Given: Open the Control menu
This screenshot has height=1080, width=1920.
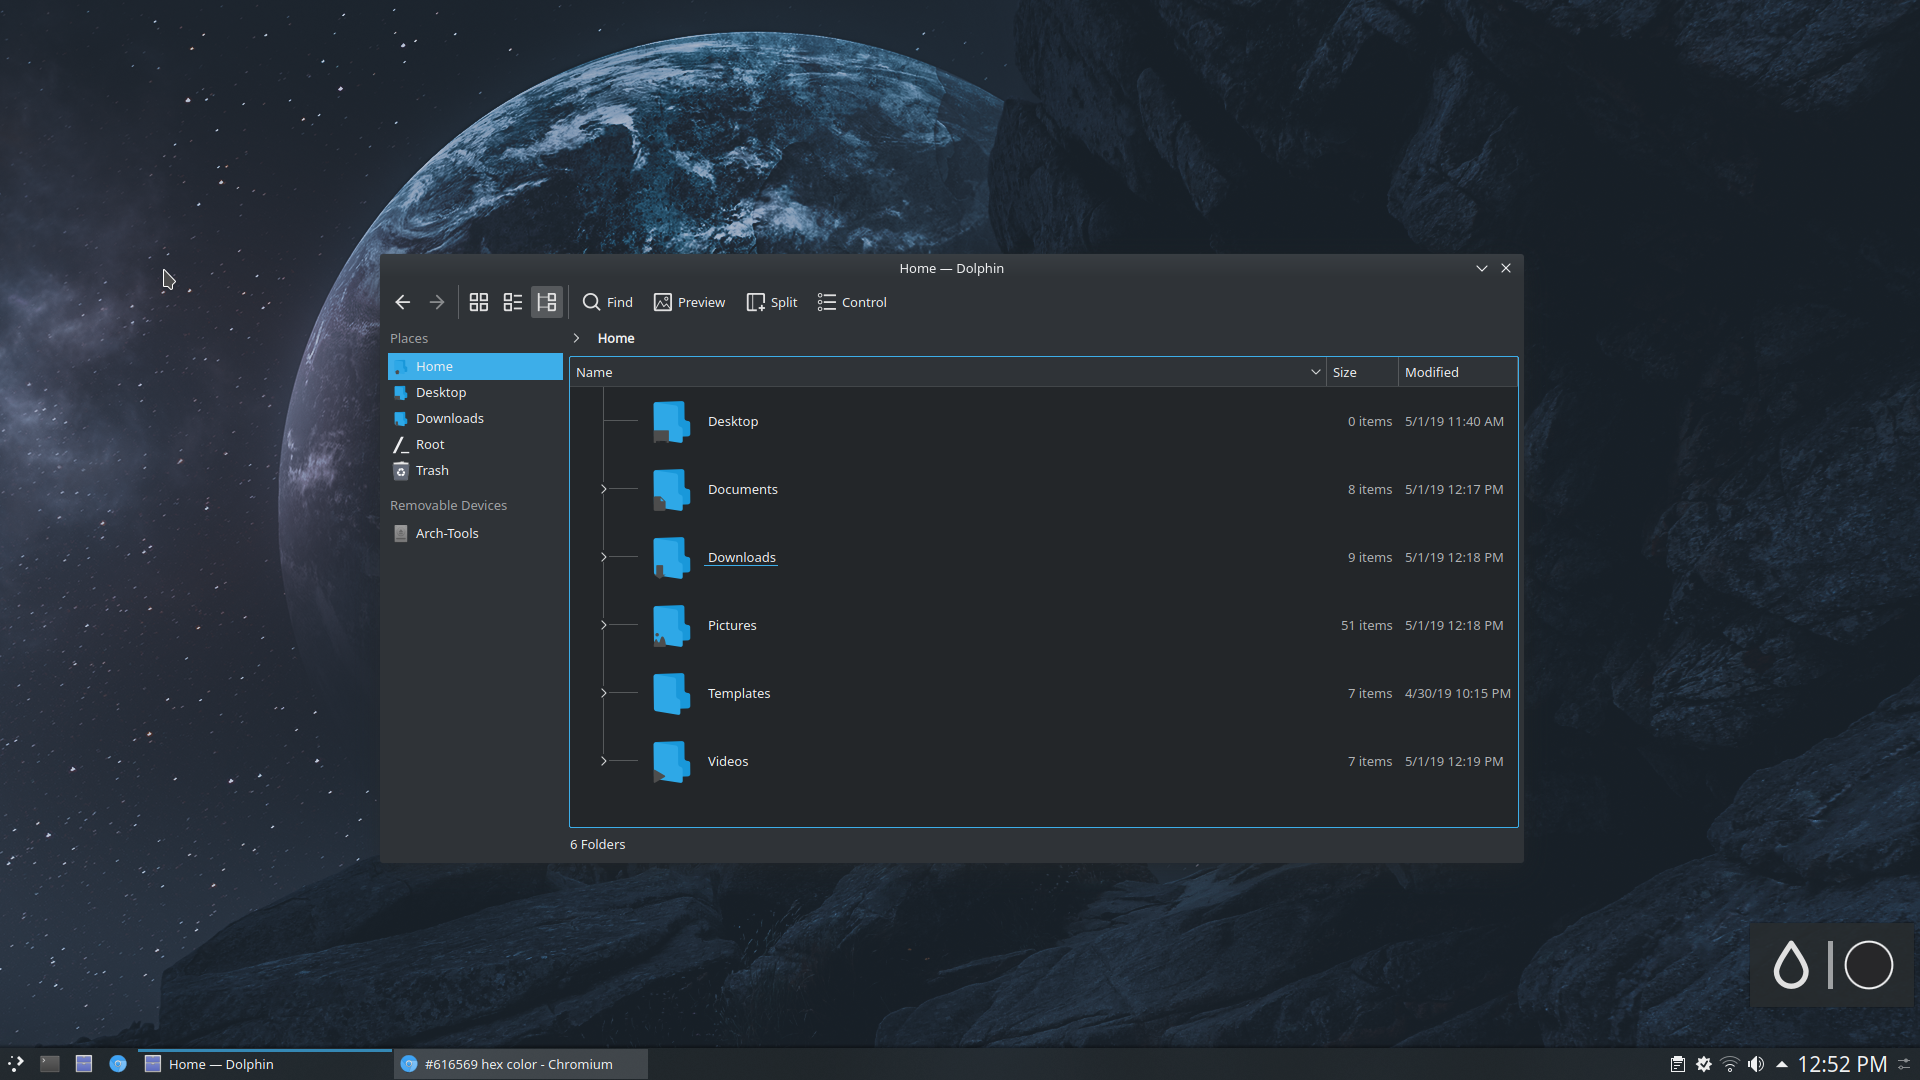Looking at the screenshot, I should 852,302.
